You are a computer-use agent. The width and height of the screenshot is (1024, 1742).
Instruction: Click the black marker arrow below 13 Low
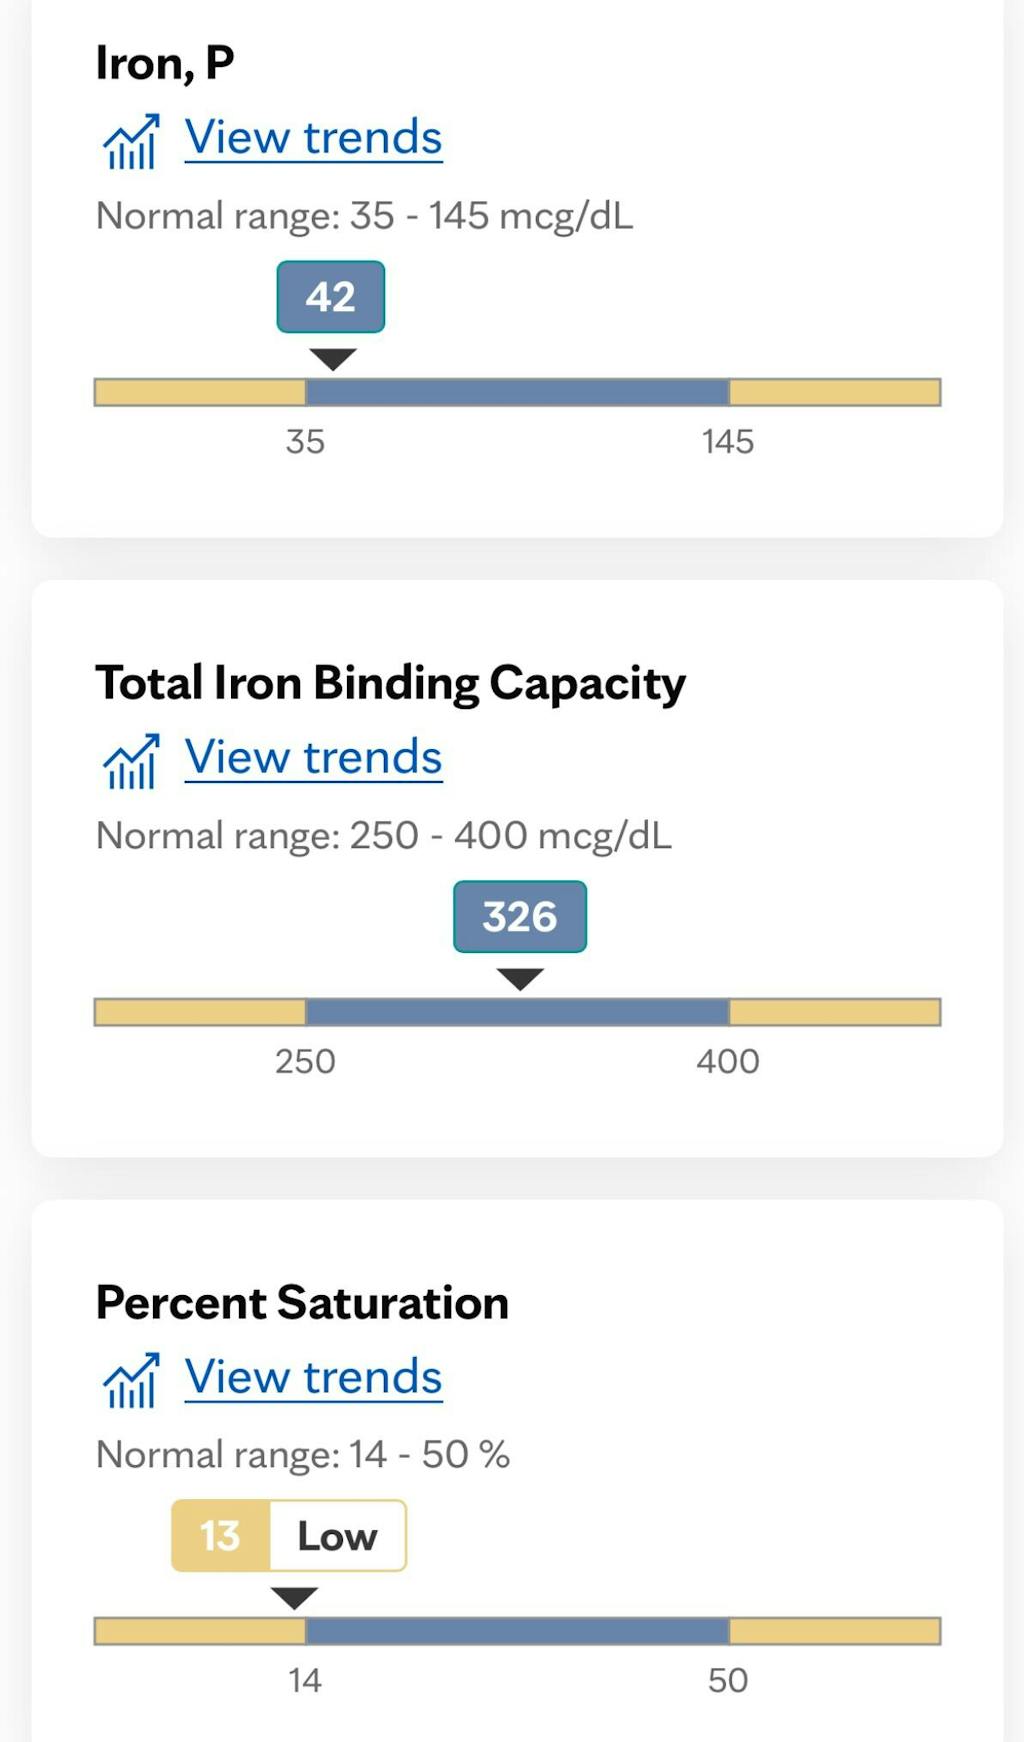(294, 1597)
